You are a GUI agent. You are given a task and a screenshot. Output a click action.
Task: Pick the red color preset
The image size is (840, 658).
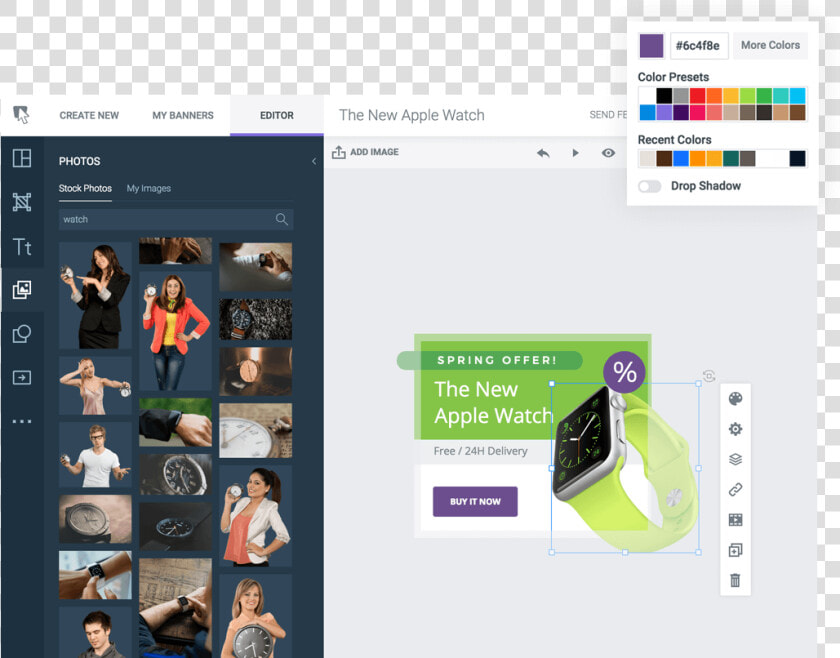coord(698,96)
